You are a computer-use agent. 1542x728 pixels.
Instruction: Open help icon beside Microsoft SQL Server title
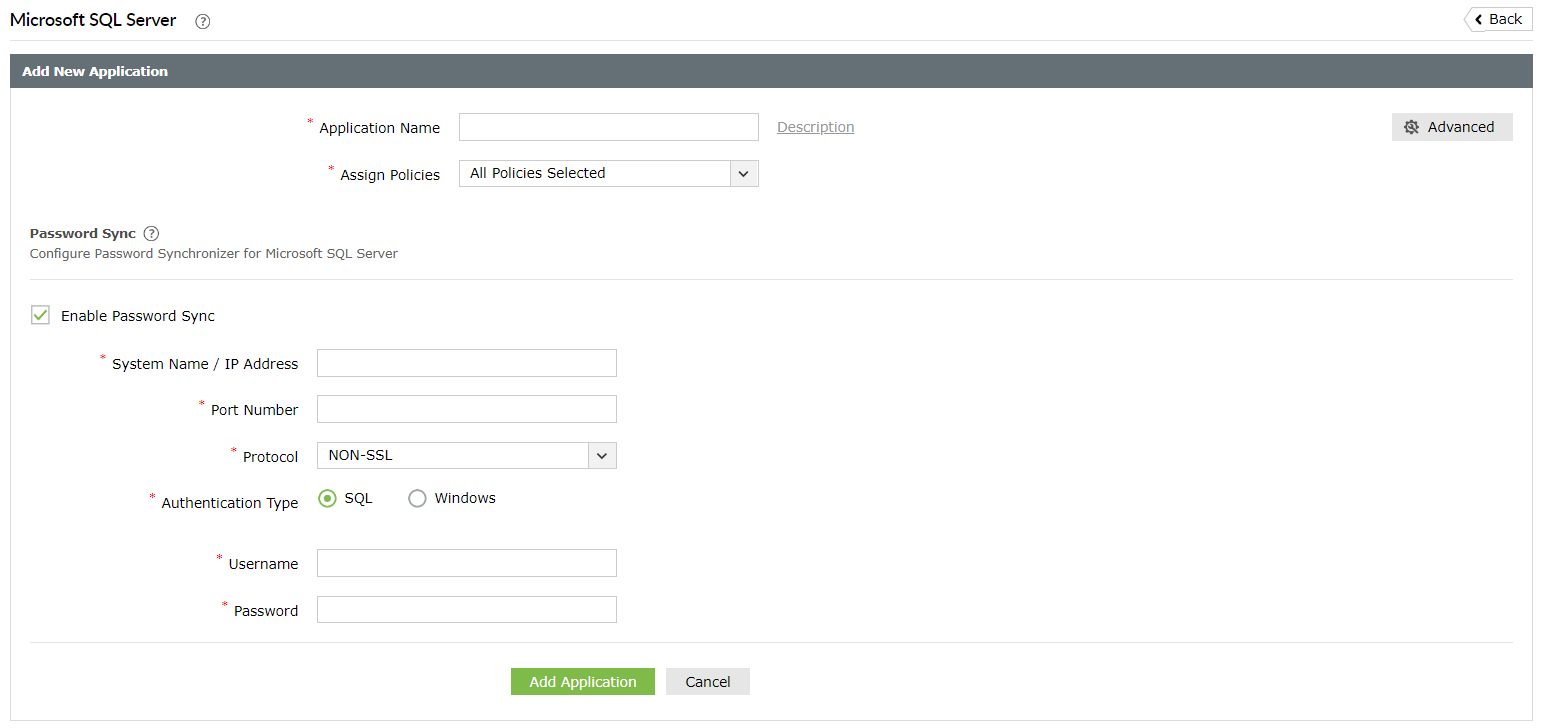(203, 21)
